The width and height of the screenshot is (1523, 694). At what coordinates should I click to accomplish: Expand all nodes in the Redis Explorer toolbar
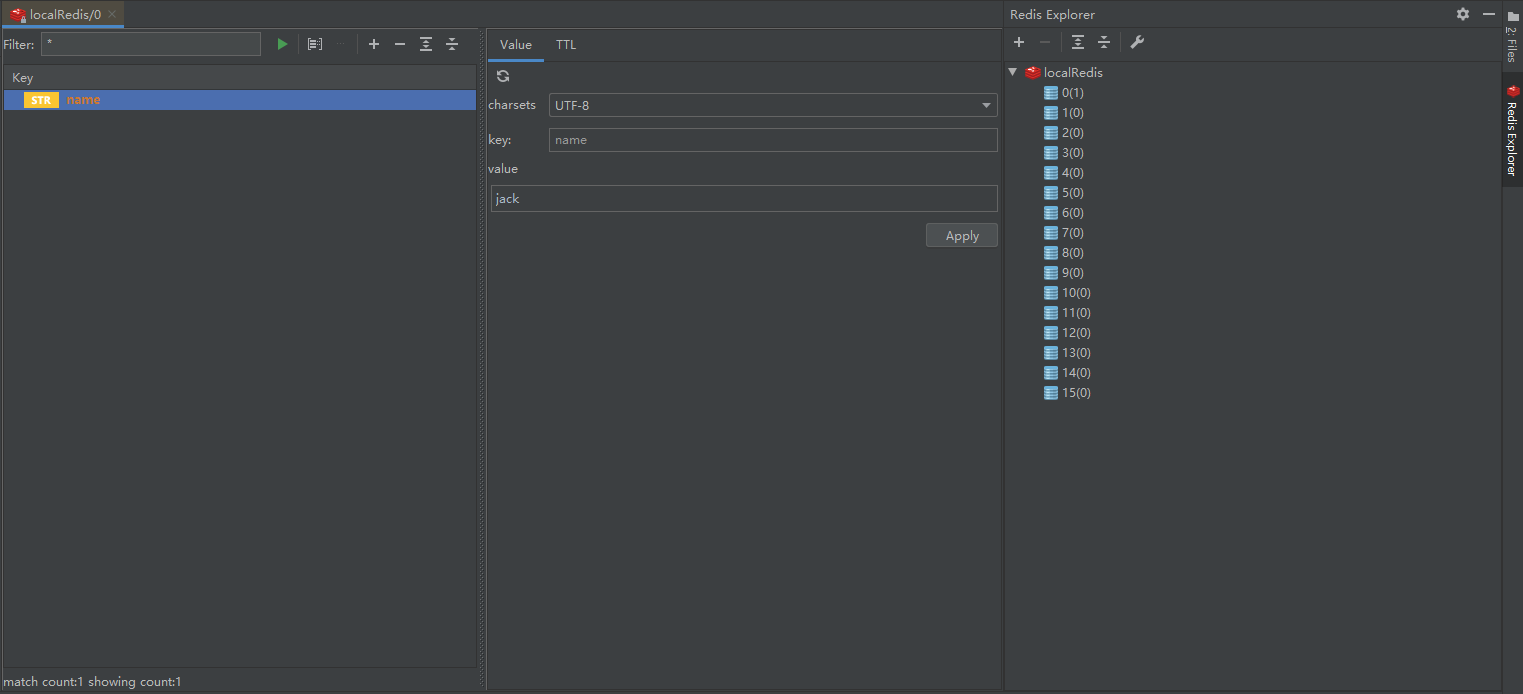point(1078,42)
